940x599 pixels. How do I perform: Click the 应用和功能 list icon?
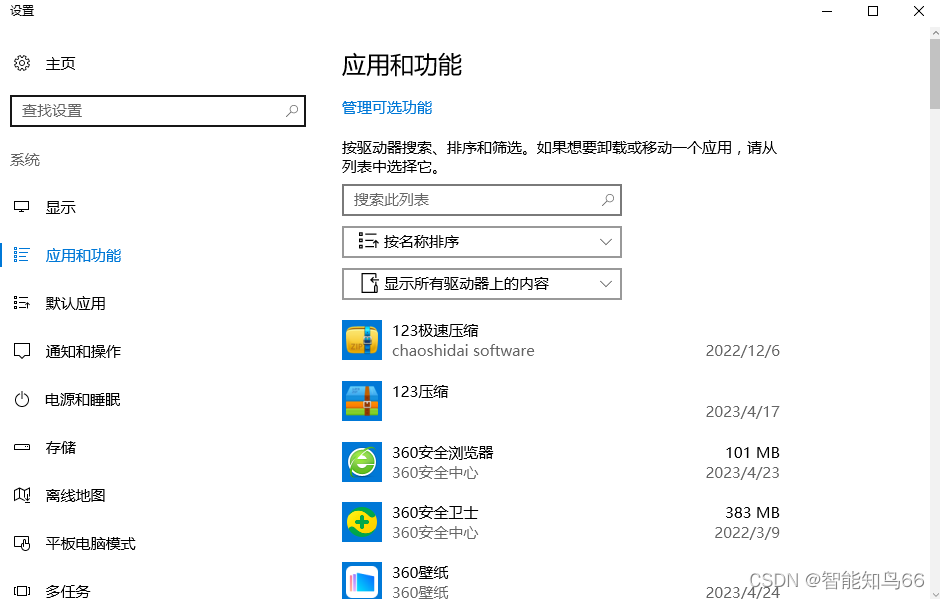[22, 255]
